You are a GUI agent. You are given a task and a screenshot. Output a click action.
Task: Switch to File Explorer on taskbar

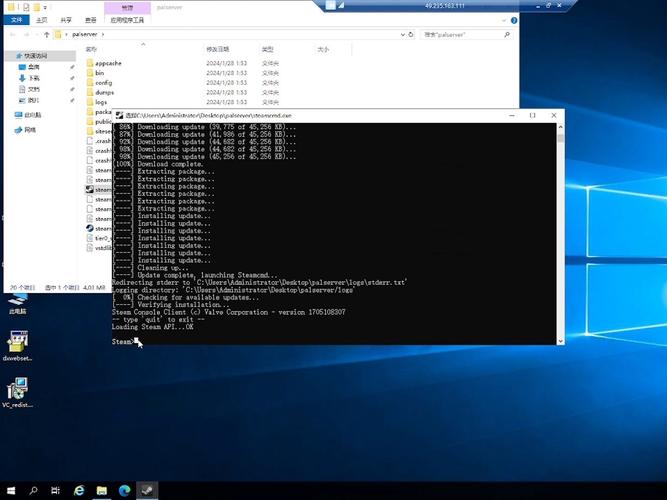pyautogui.click(x=102, y=491)
